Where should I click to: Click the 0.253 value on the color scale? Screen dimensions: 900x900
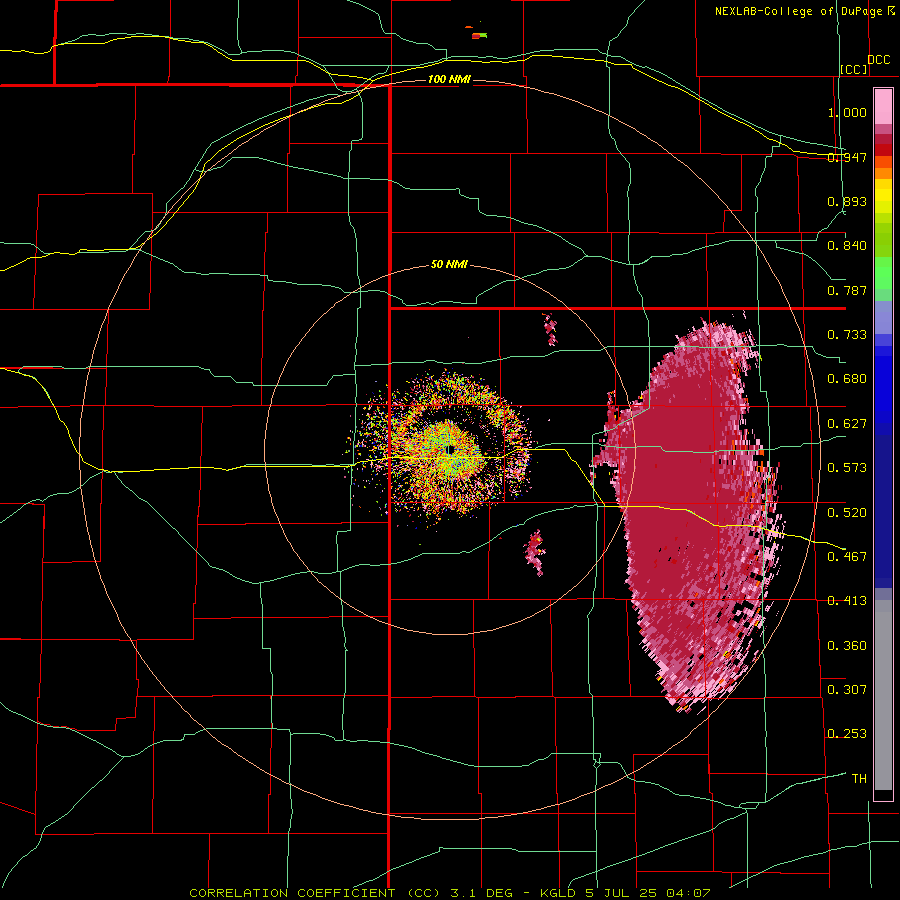847,734
